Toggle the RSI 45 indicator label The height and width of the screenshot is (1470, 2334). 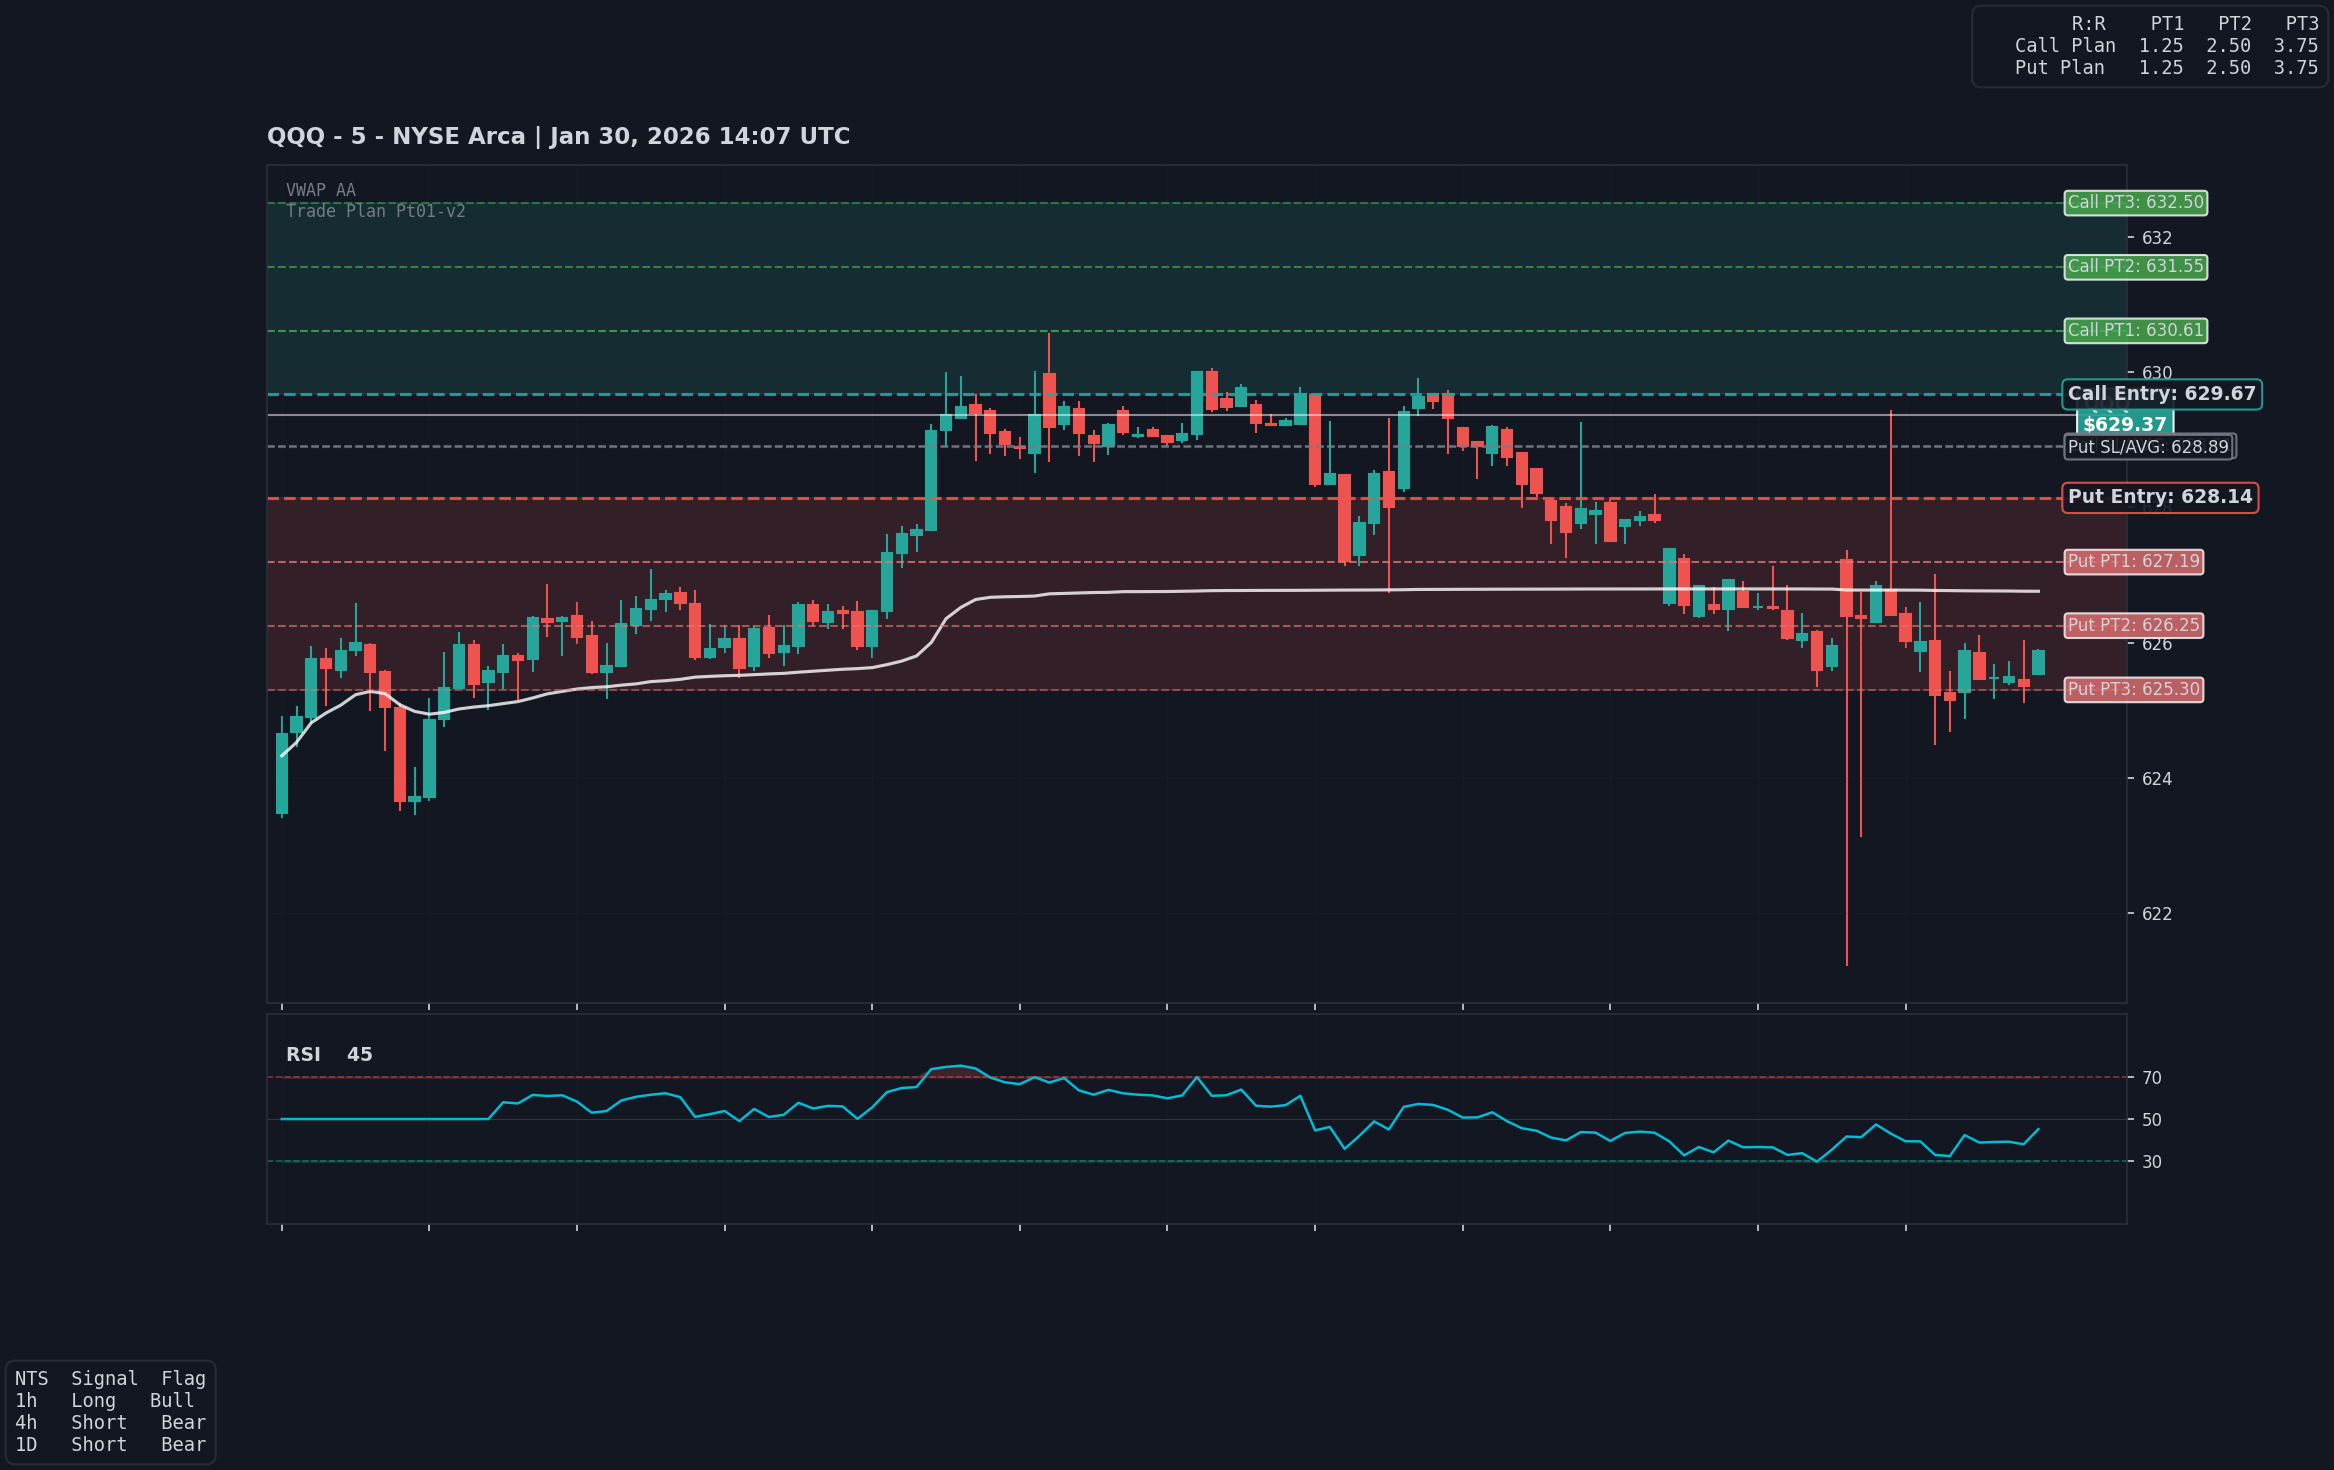329,1054
